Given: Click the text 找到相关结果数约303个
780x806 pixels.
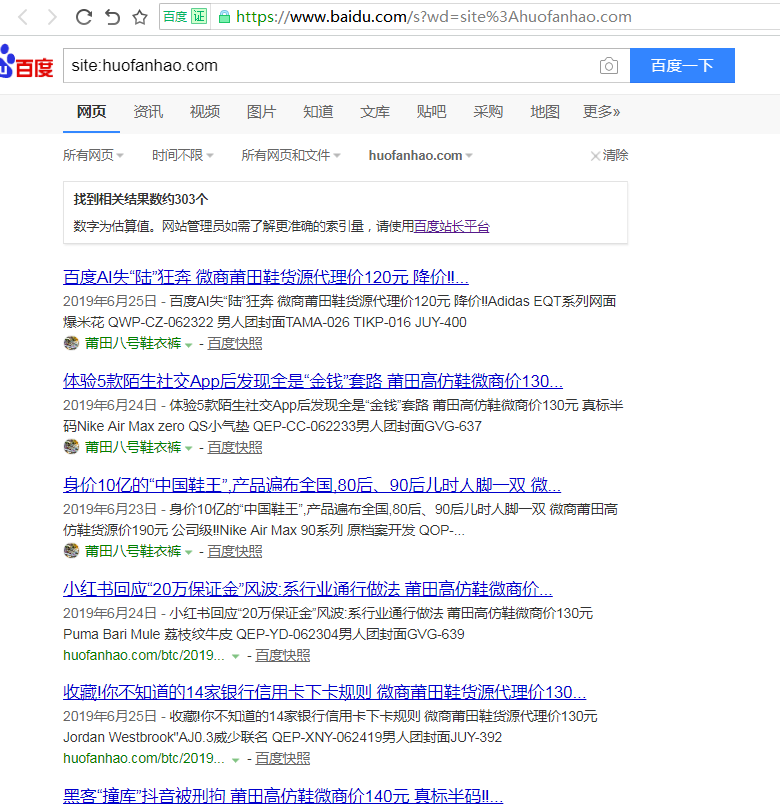Looking at the screenshot, I should click(141, 199).
